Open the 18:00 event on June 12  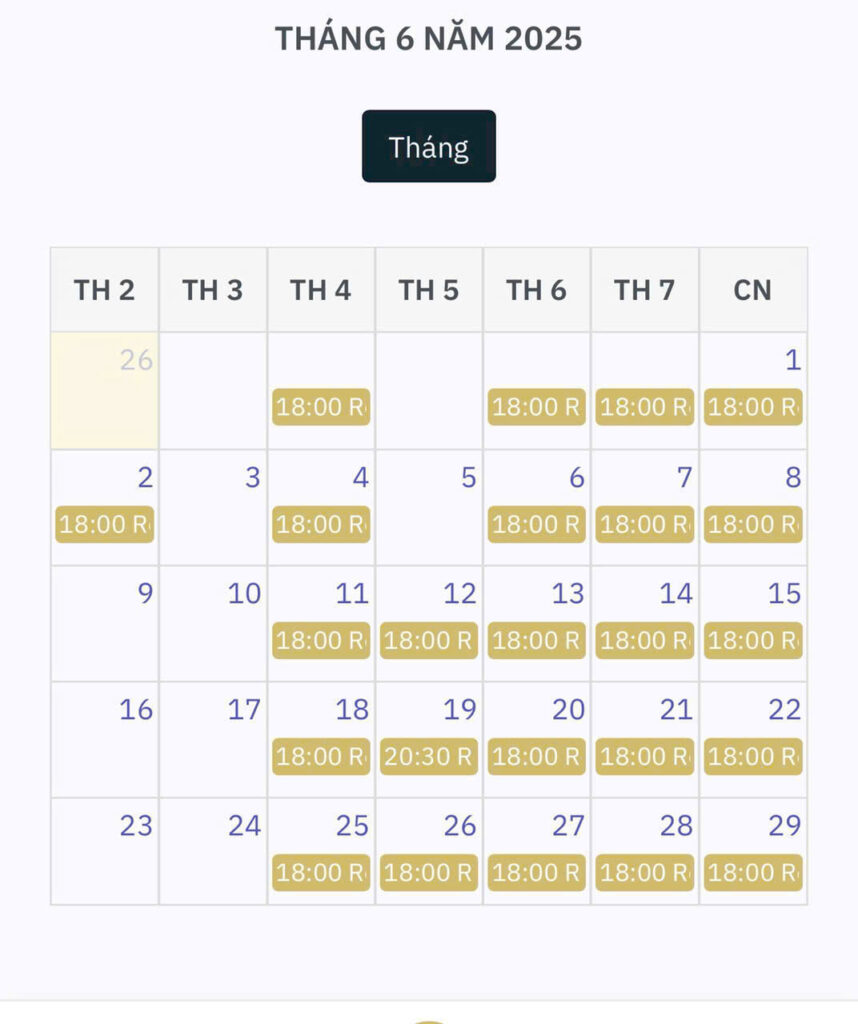(428, 640)
